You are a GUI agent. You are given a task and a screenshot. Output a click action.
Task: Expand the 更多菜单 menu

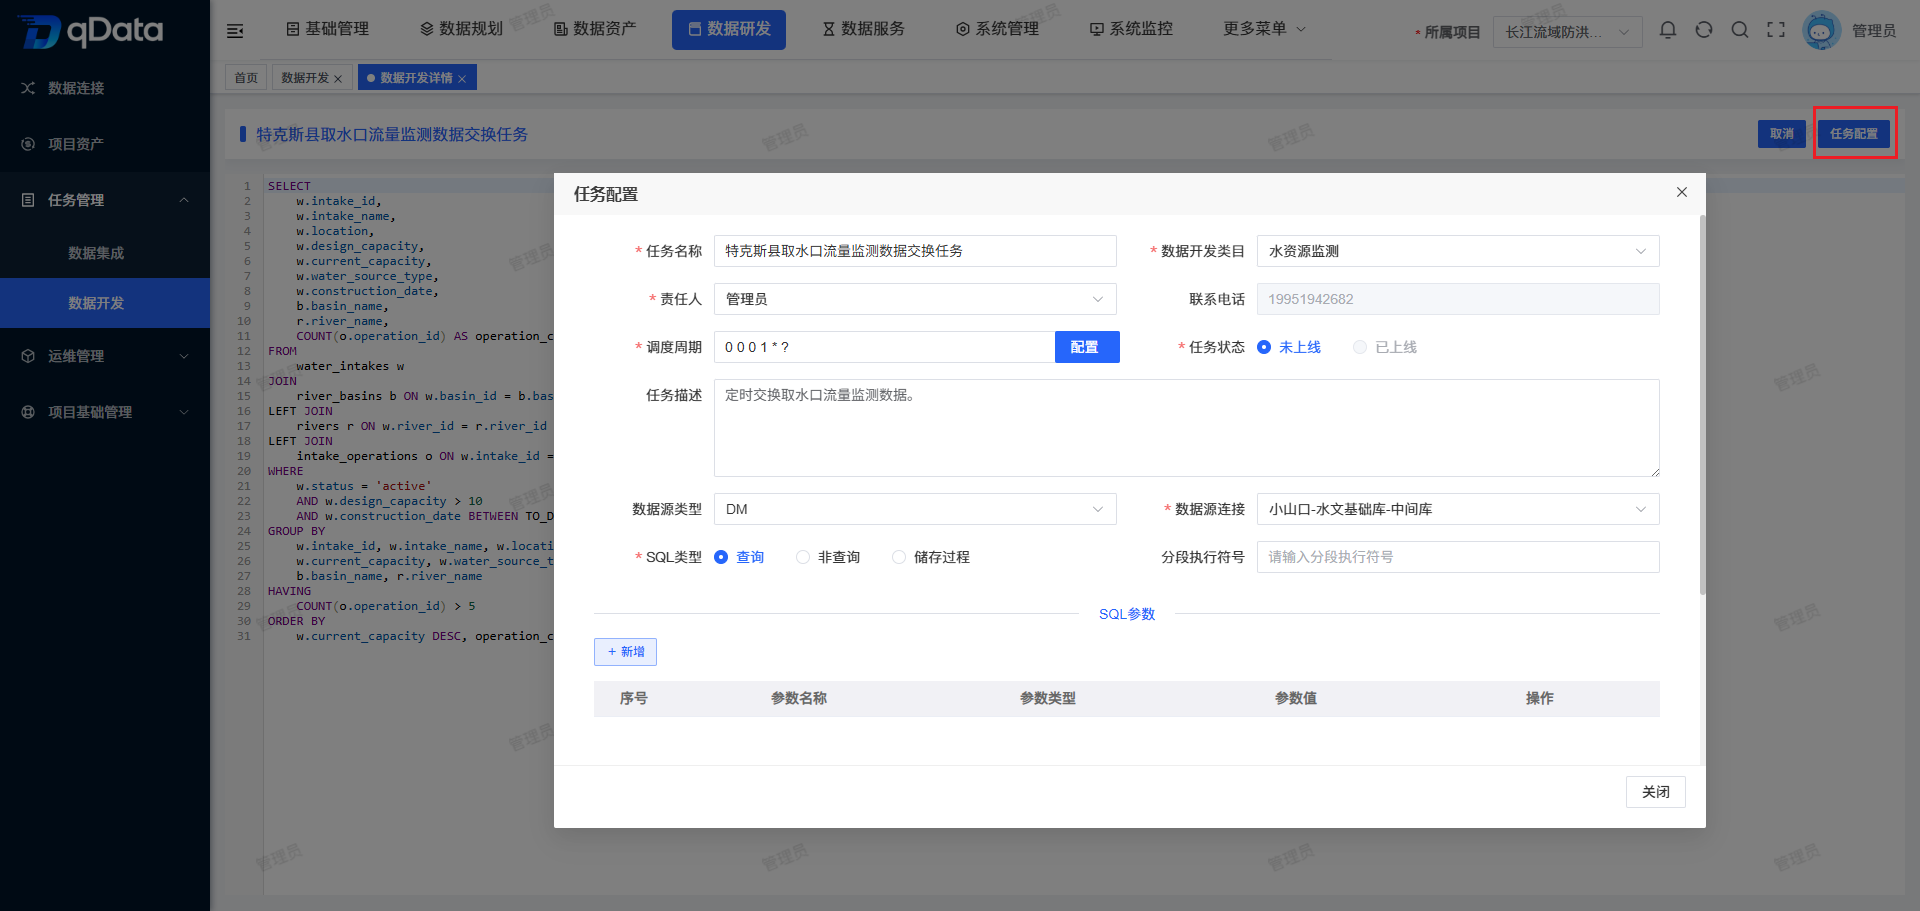tap(1264, 29)
